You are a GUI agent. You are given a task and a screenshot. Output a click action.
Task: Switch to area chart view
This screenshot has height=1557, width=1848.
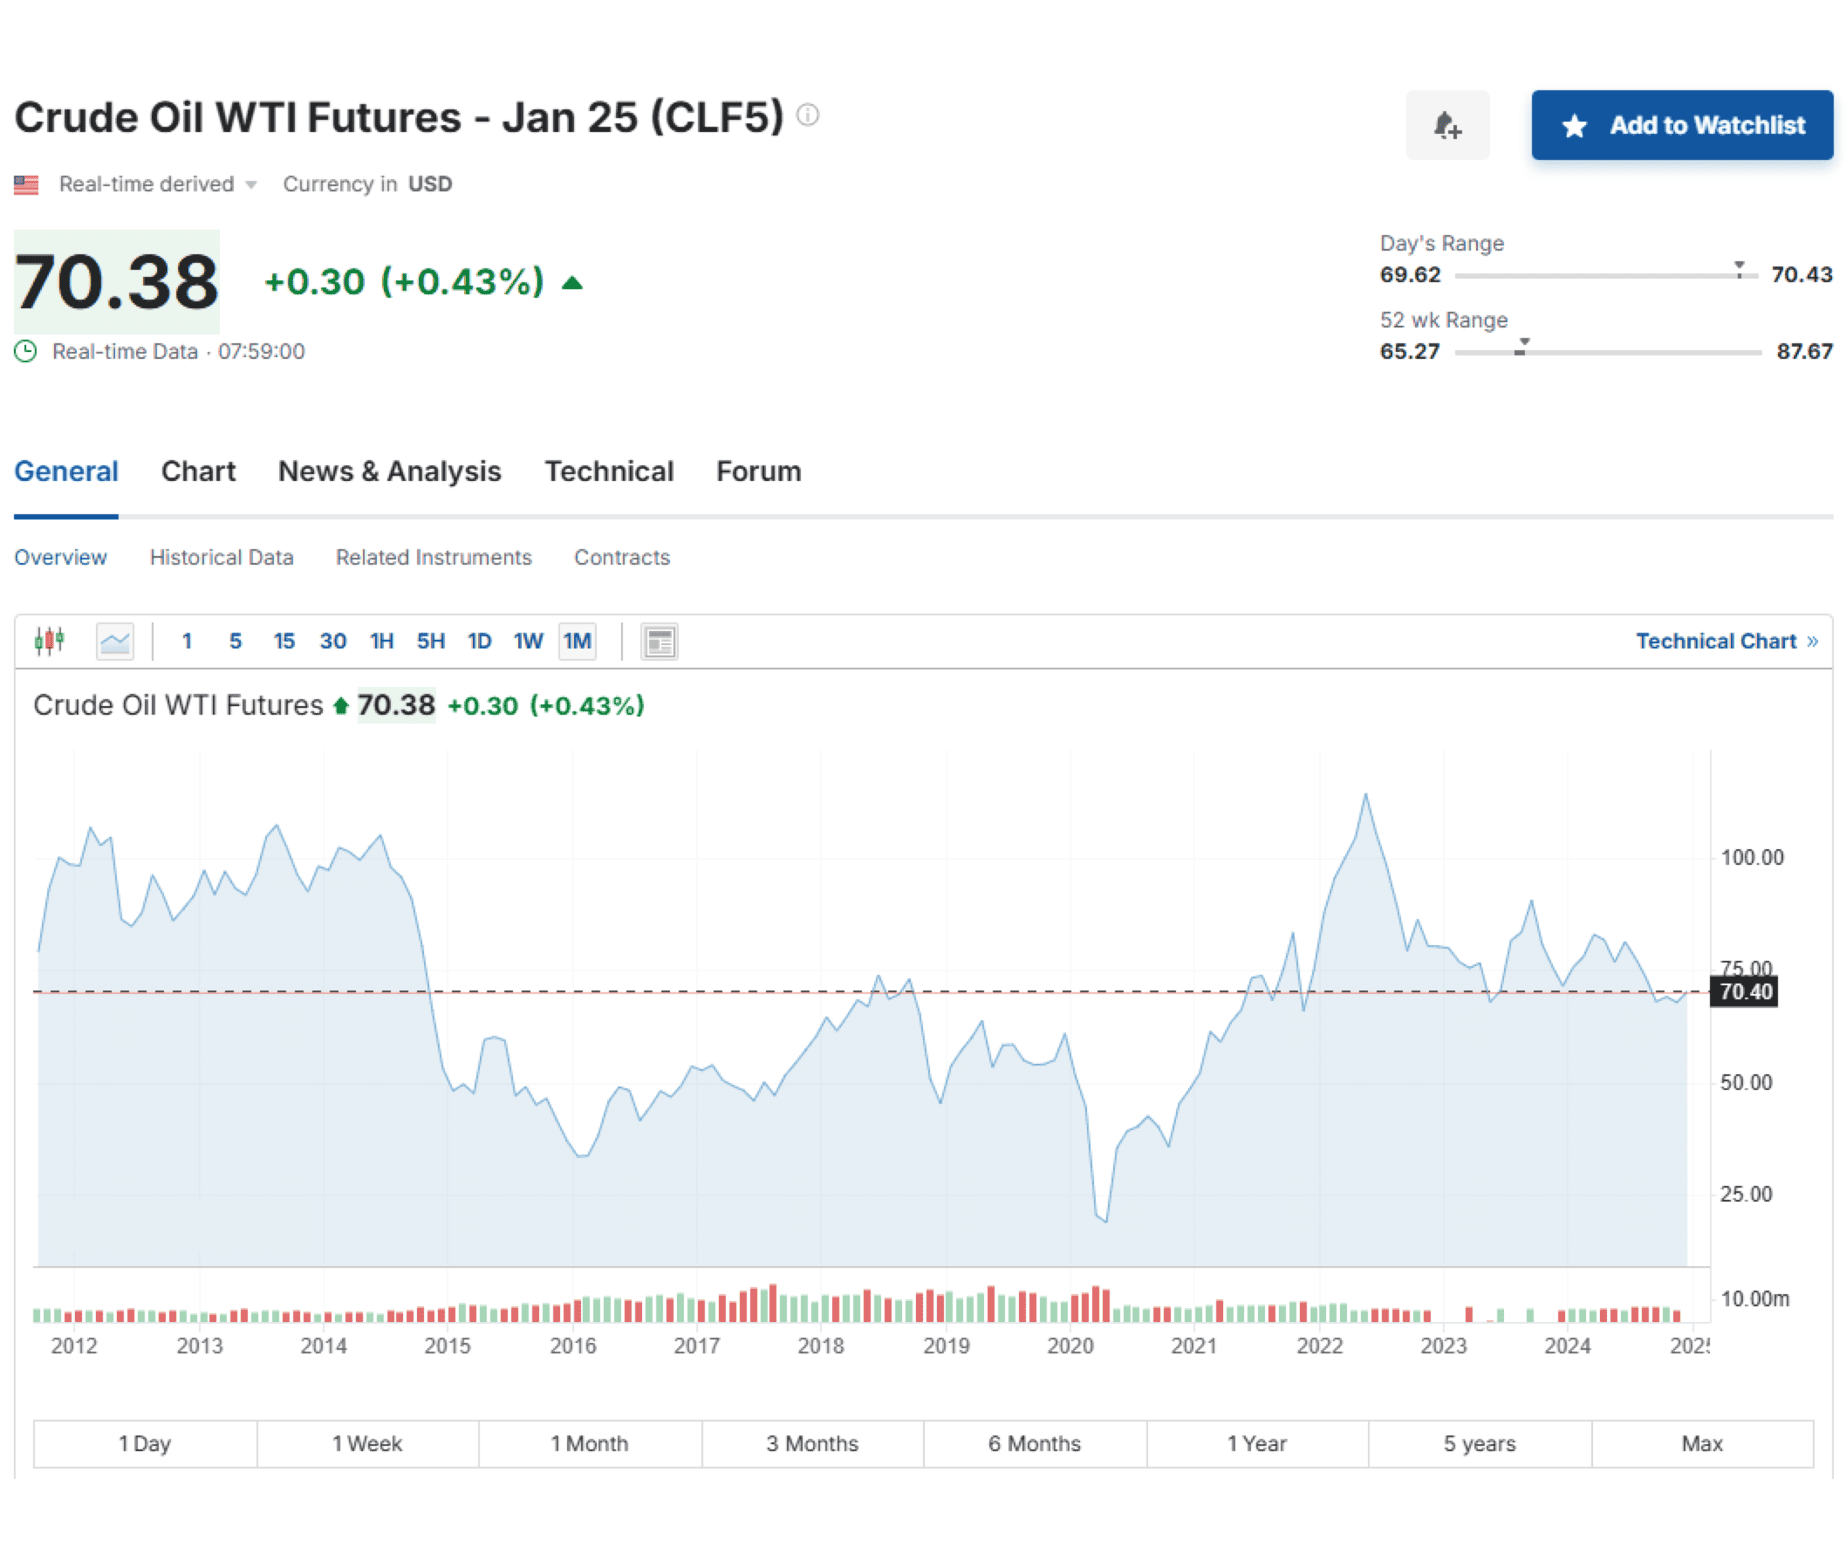click(x=114, y=641)
